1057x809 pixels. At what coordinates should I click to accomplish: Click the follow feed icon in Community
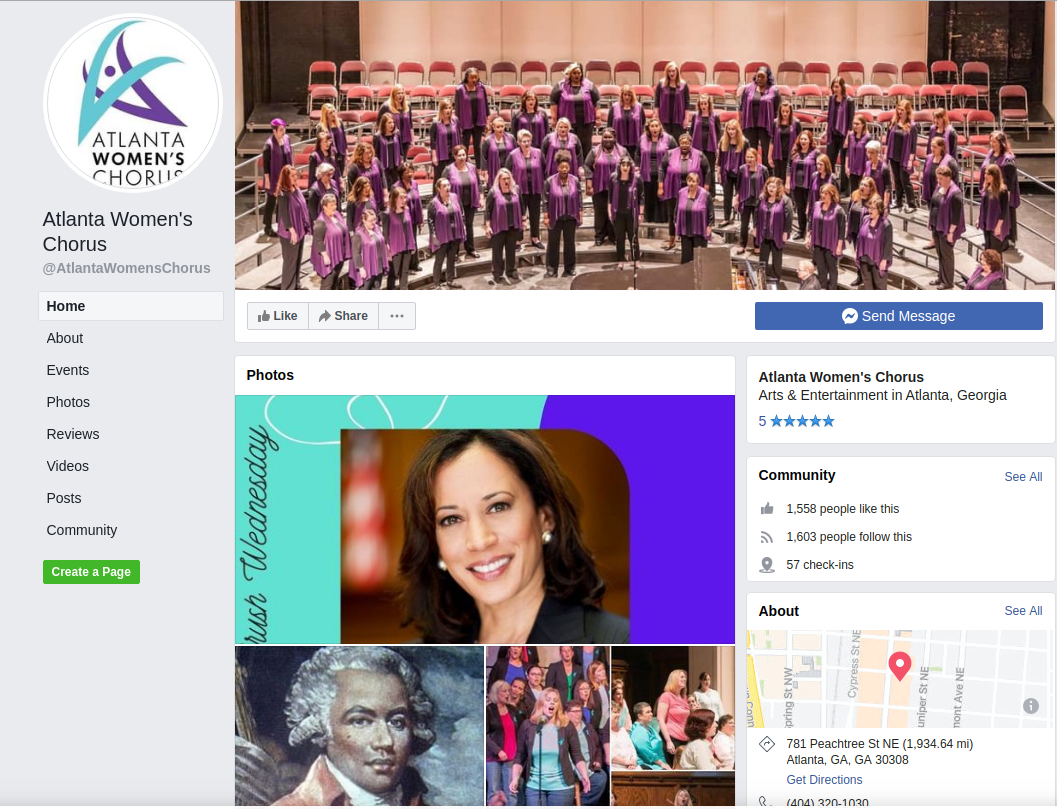click(x=767, y=537)
